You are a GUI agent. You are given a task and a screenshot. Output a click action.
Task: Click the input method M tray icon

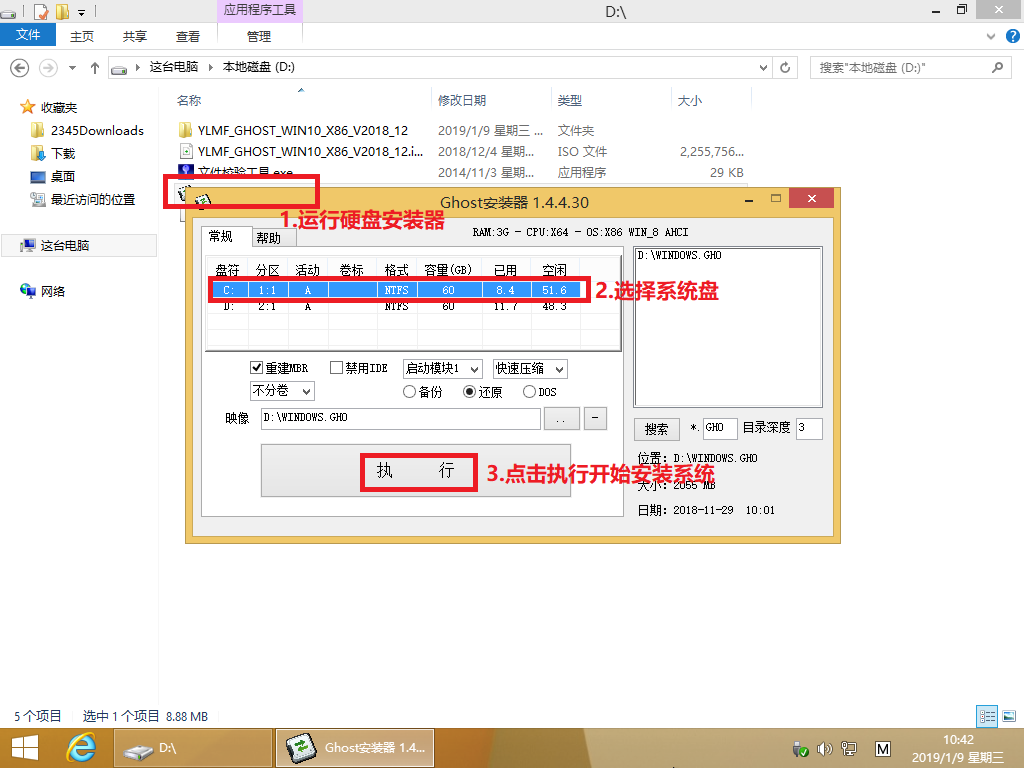[882, 749]
